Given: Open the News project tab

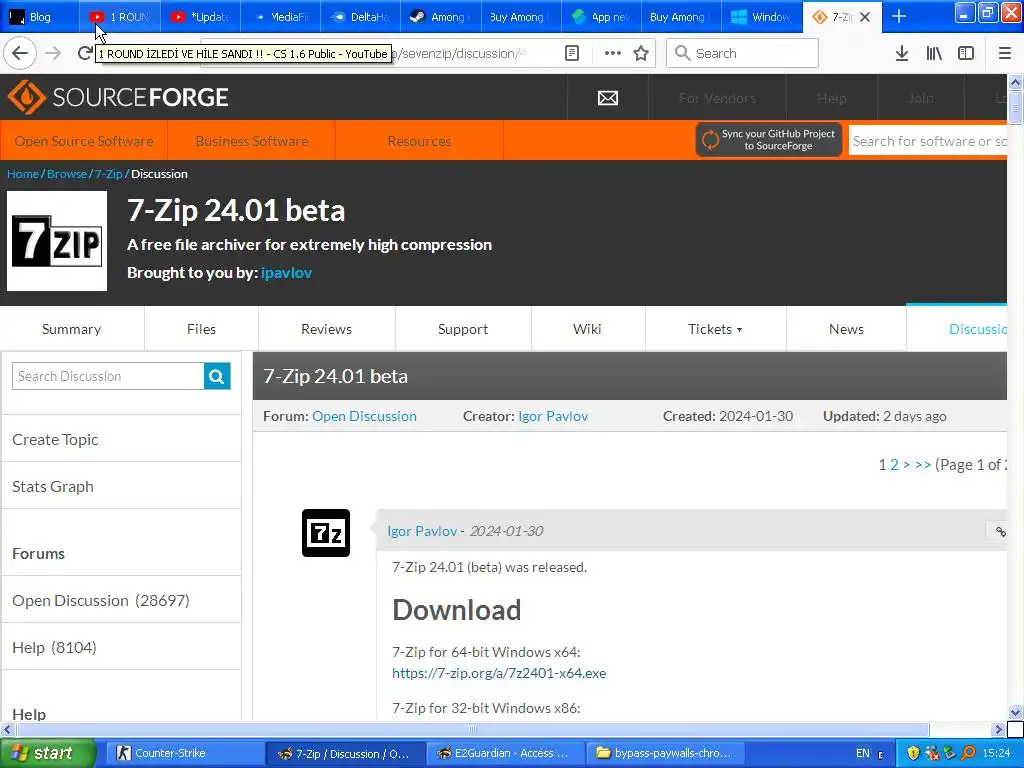Looking at the screenshot, I should point(846,329).
